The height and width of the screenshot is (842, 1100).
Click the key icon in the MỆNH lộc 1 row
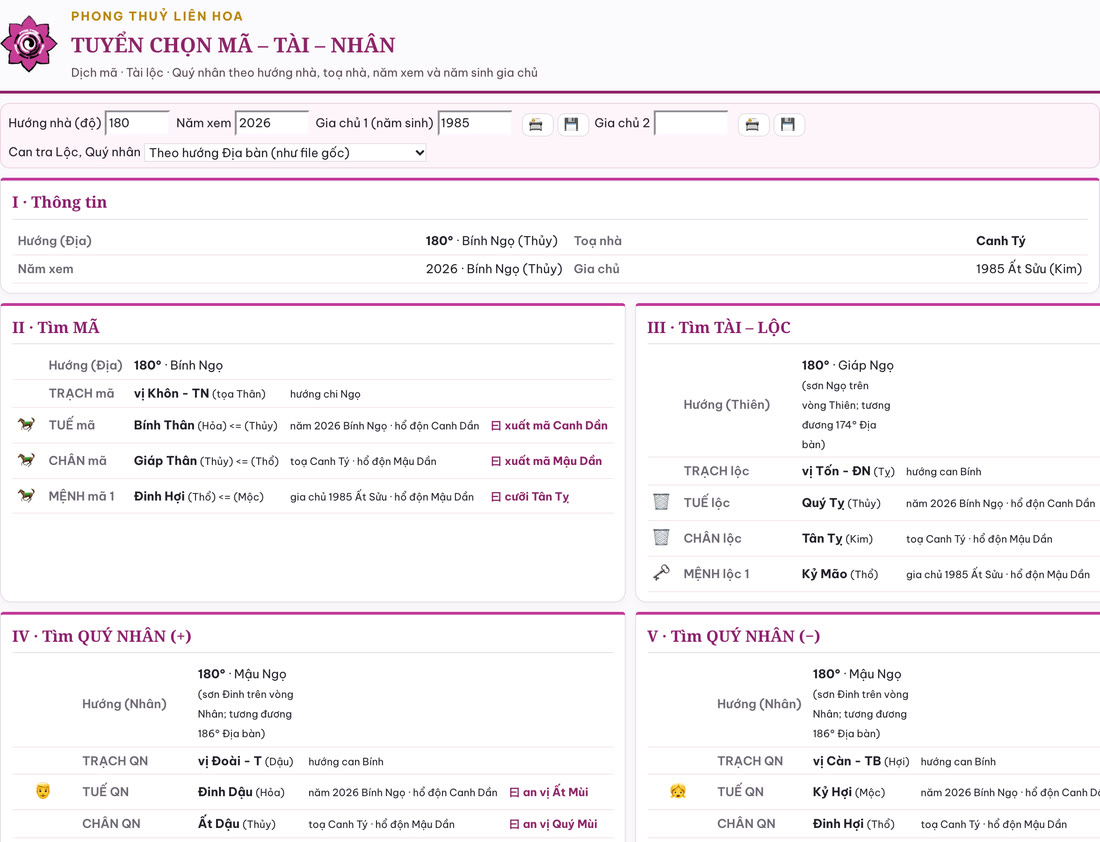(661, 573)
